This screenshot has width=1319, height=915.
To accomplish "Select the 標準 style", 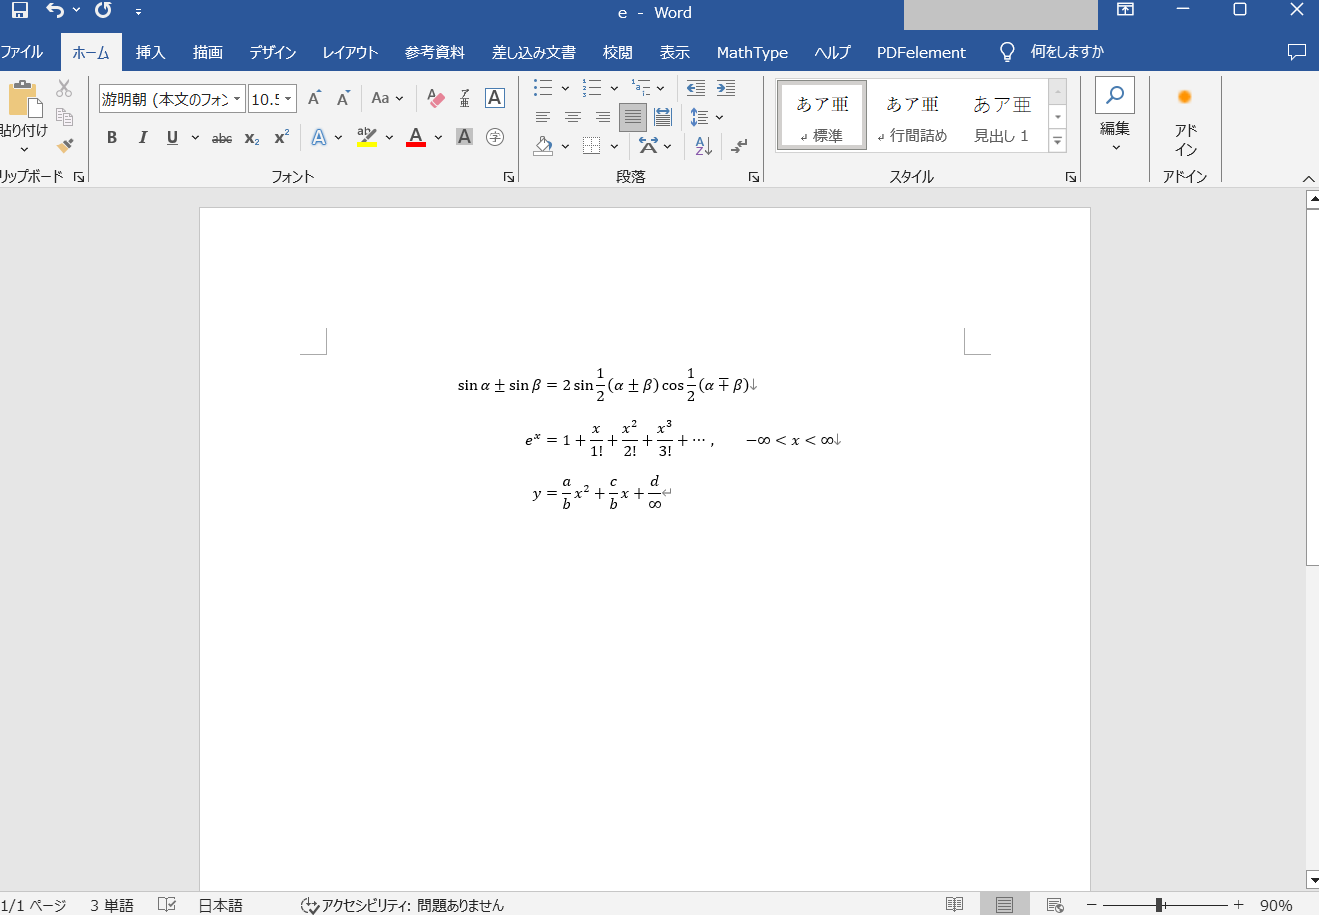I will click(x=822, y=116).
